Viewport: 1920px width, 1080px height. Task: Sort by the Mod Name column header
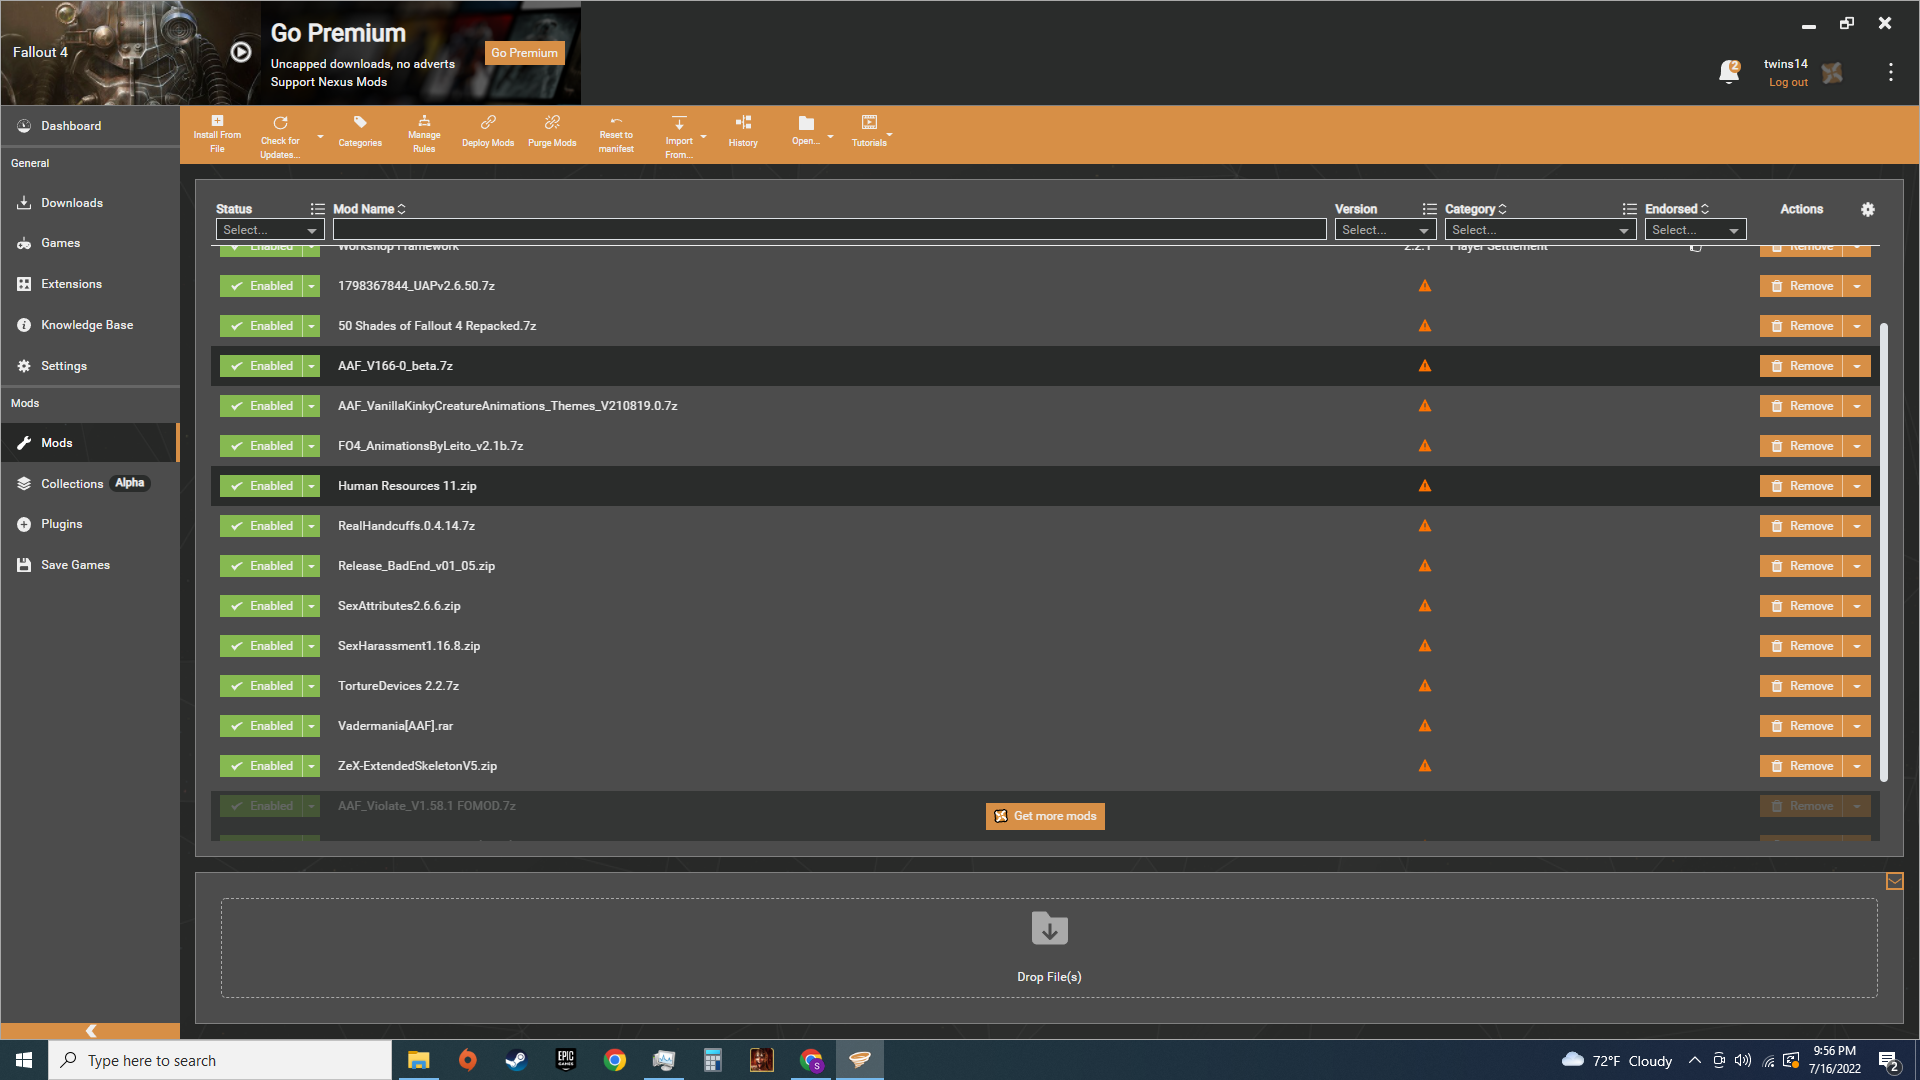[x=369, y=209]
